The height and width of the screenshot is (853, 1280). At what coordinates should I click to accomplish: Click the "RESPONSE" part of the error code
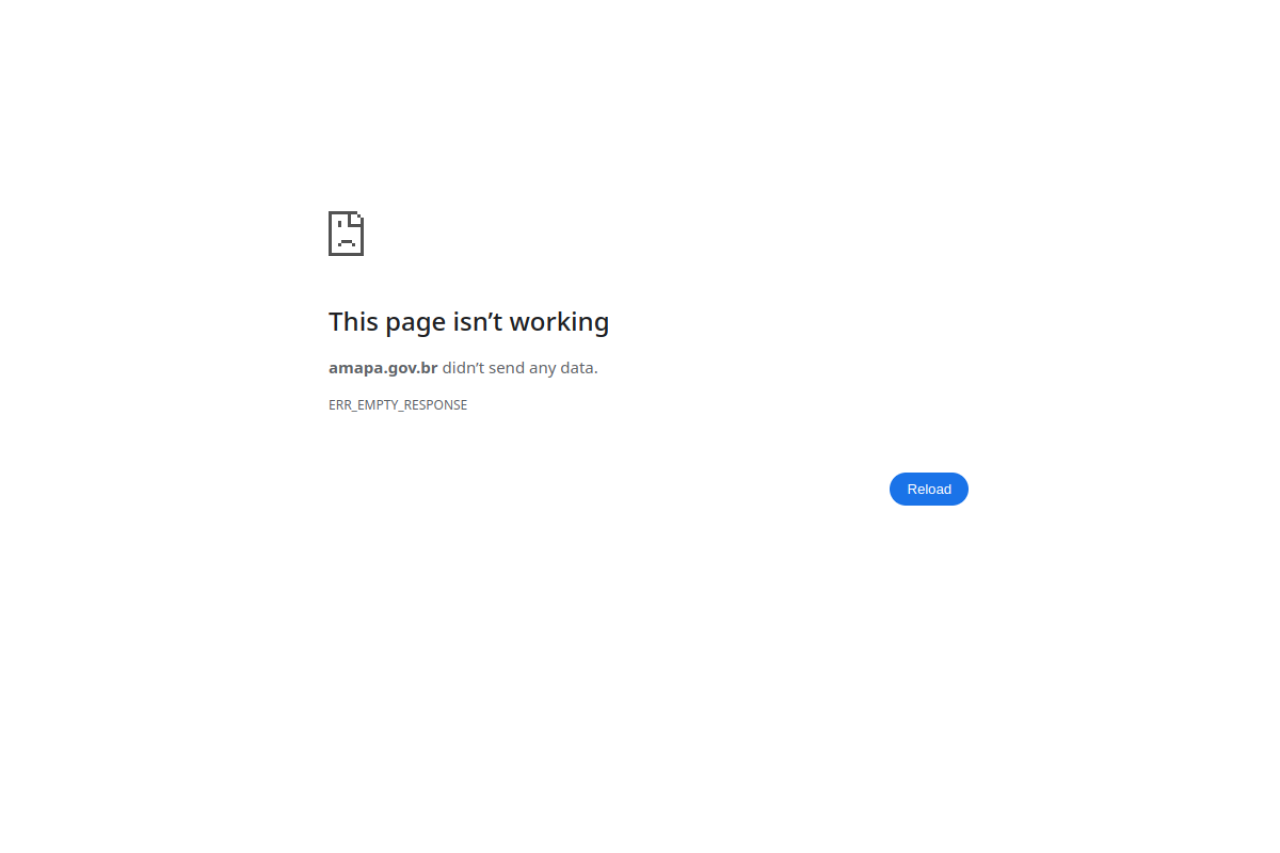436,405
